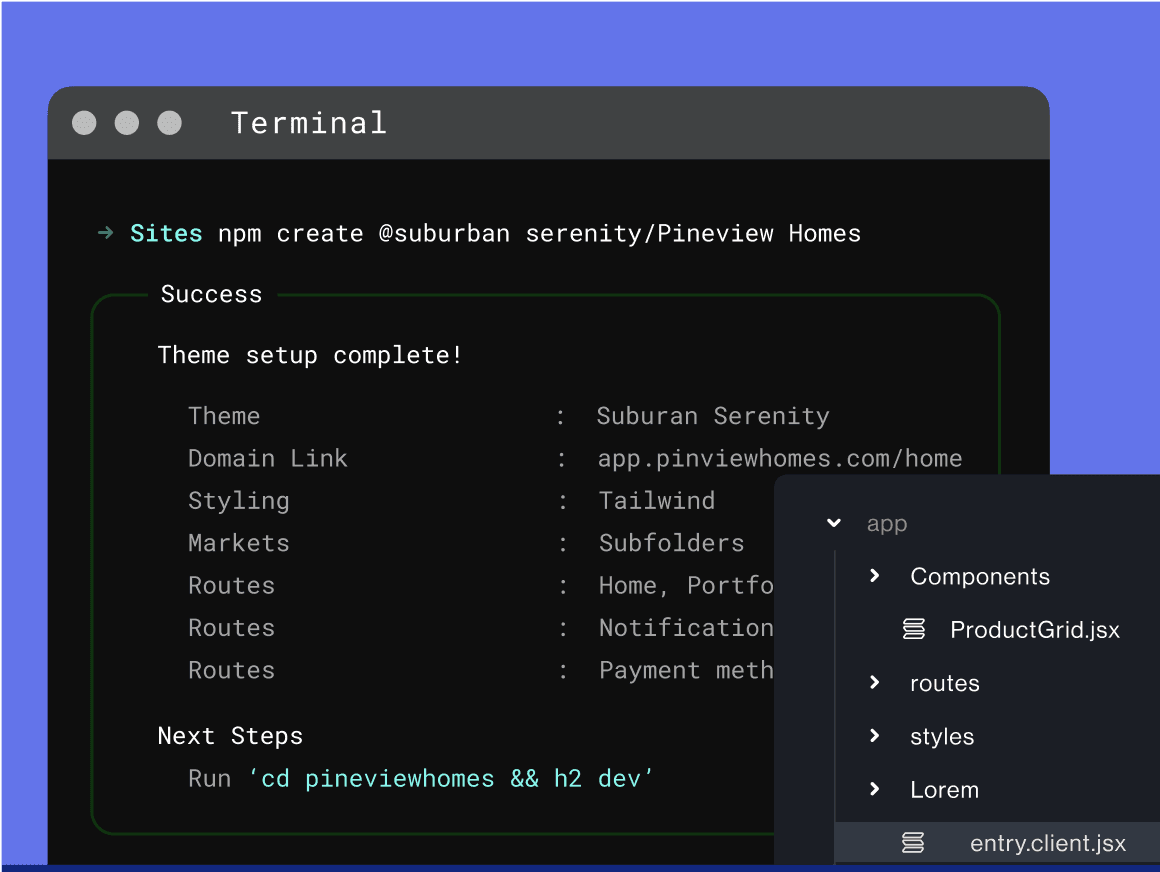The height and width of the screenshot is (872, 1160).
Task: Click the entry.client.jsx stacked-layers icon
Action: click(914, 843)
